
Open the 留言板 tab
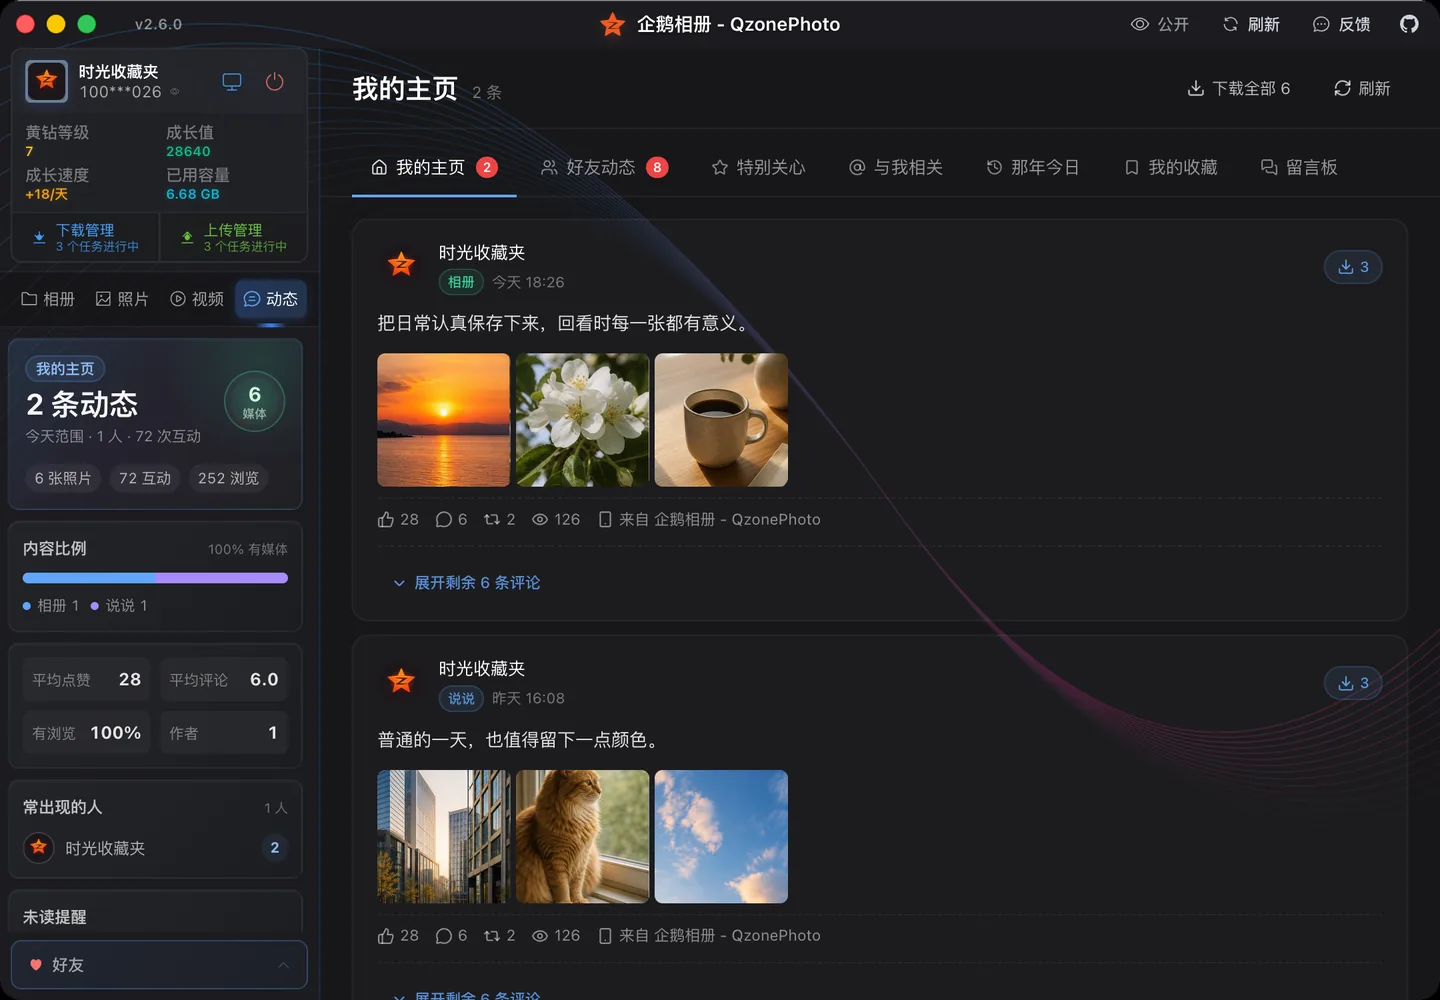pyautogui.click(x=1299, y=167)
